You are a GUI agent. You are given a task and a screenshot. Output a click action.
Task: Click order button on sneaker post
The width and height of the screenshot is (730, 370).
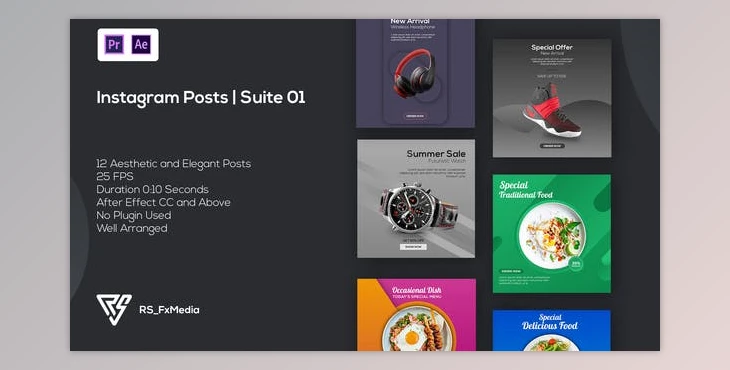tap(552, 146)
